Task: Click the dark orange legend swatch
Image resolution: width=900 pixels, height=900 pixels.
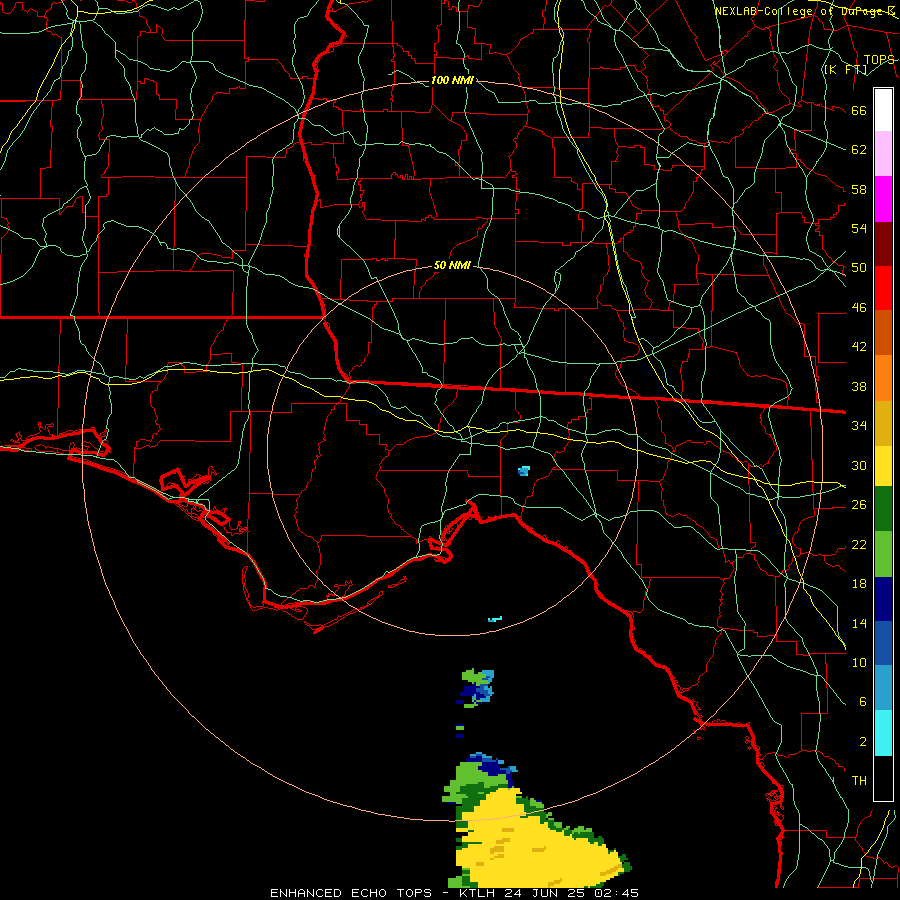Action: (883, 333)
